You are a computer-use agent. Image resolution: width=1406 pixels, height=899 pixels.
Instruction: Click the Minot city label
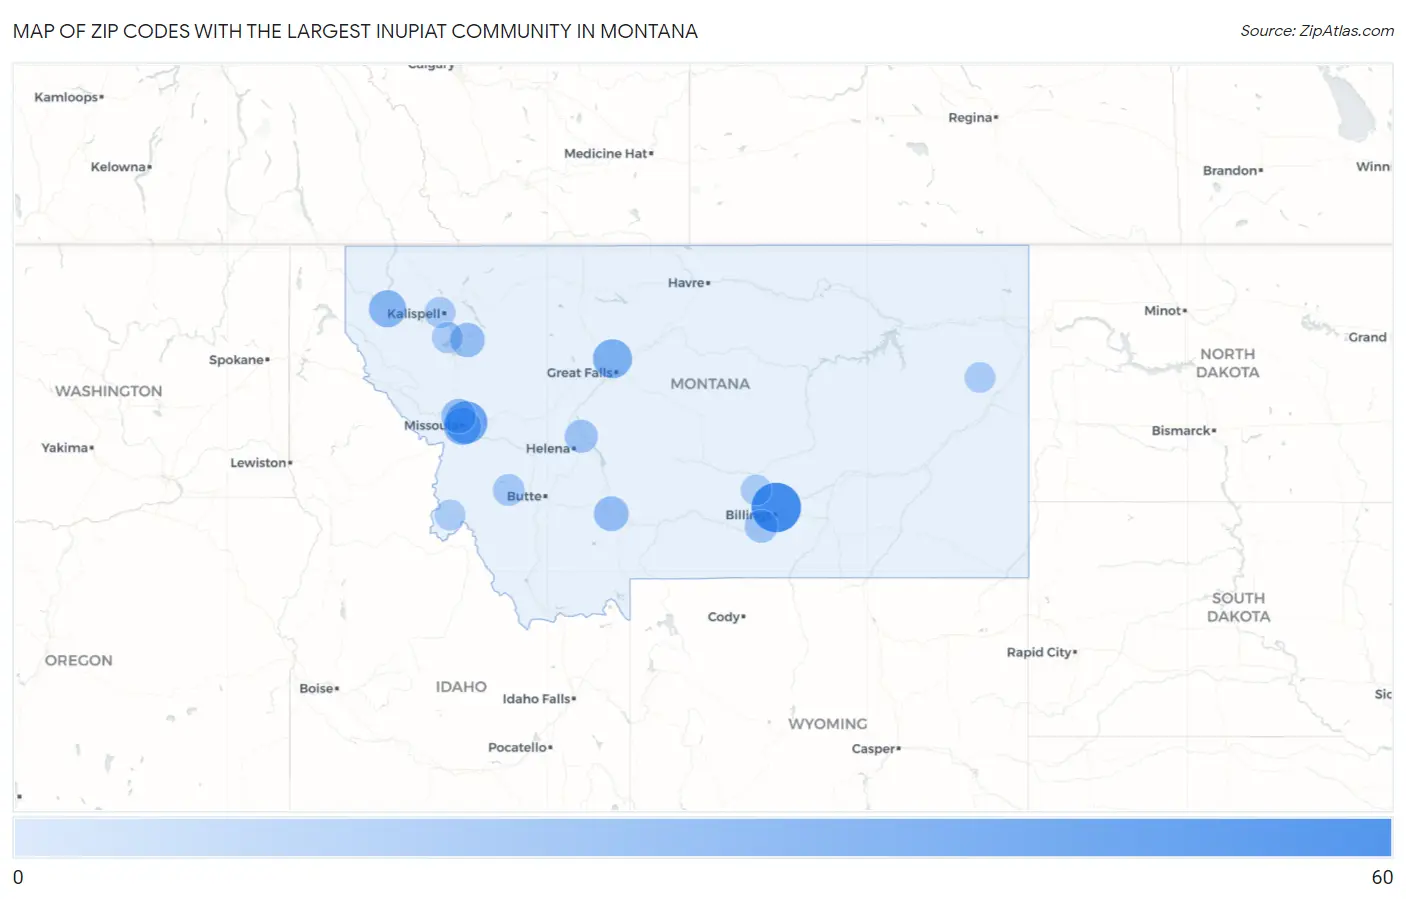click(1166, 311)
